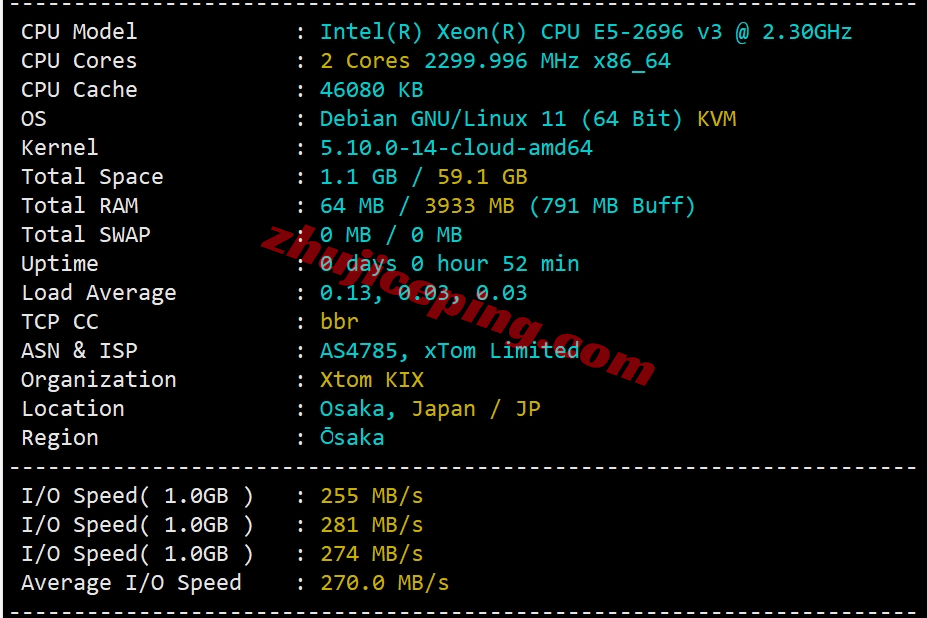The image size is (927, 618).
Task: Select '64 MB / 3933 MB (791 MB Buff)' value
Action: pos(507,206)
